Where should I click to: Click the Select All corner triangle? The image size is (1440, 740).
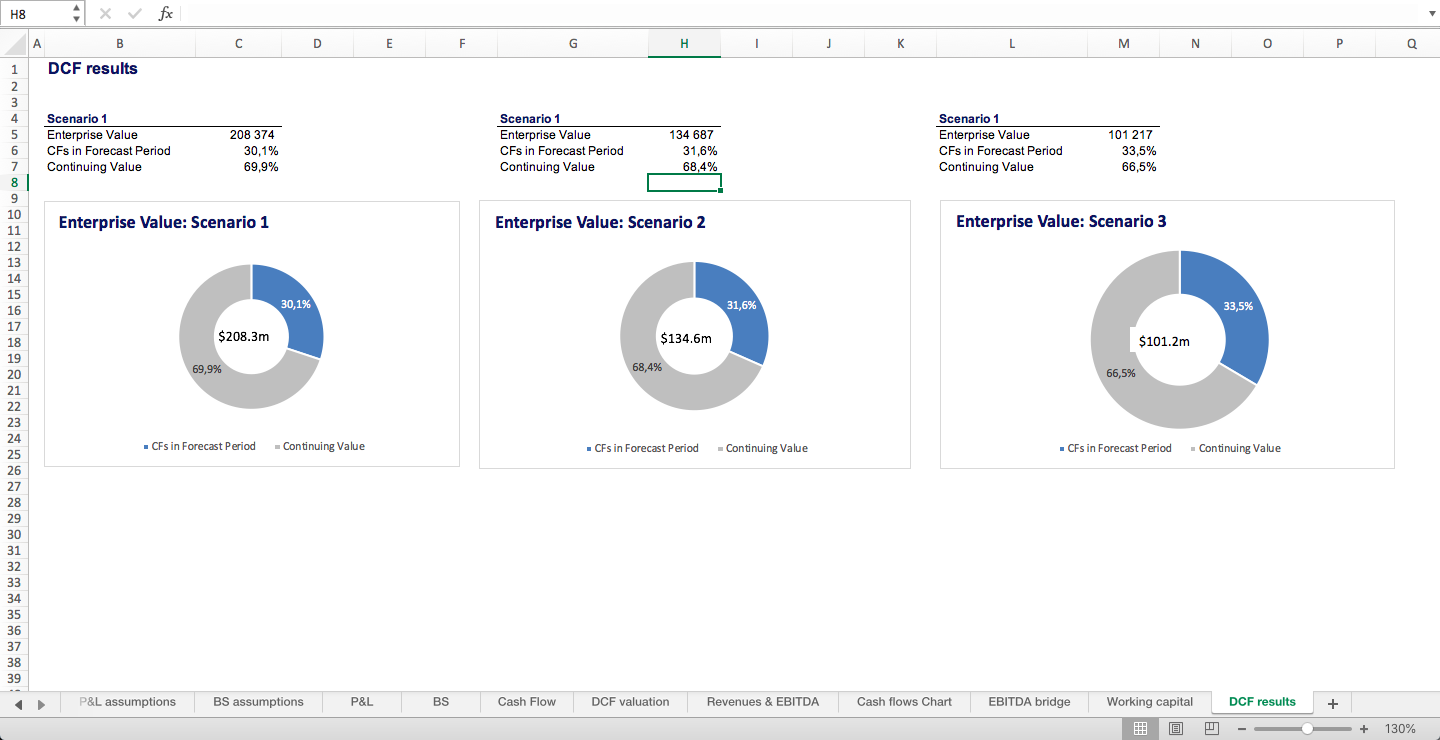click(14, 44)
